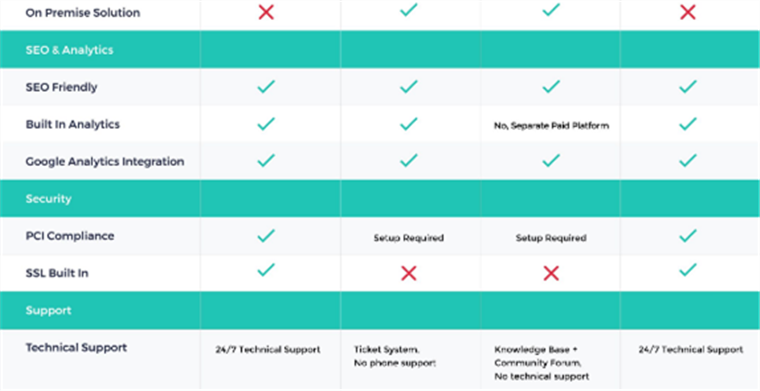
Task: Click the Built In Analytics checkmark in second column
Action: click(409, 124)
